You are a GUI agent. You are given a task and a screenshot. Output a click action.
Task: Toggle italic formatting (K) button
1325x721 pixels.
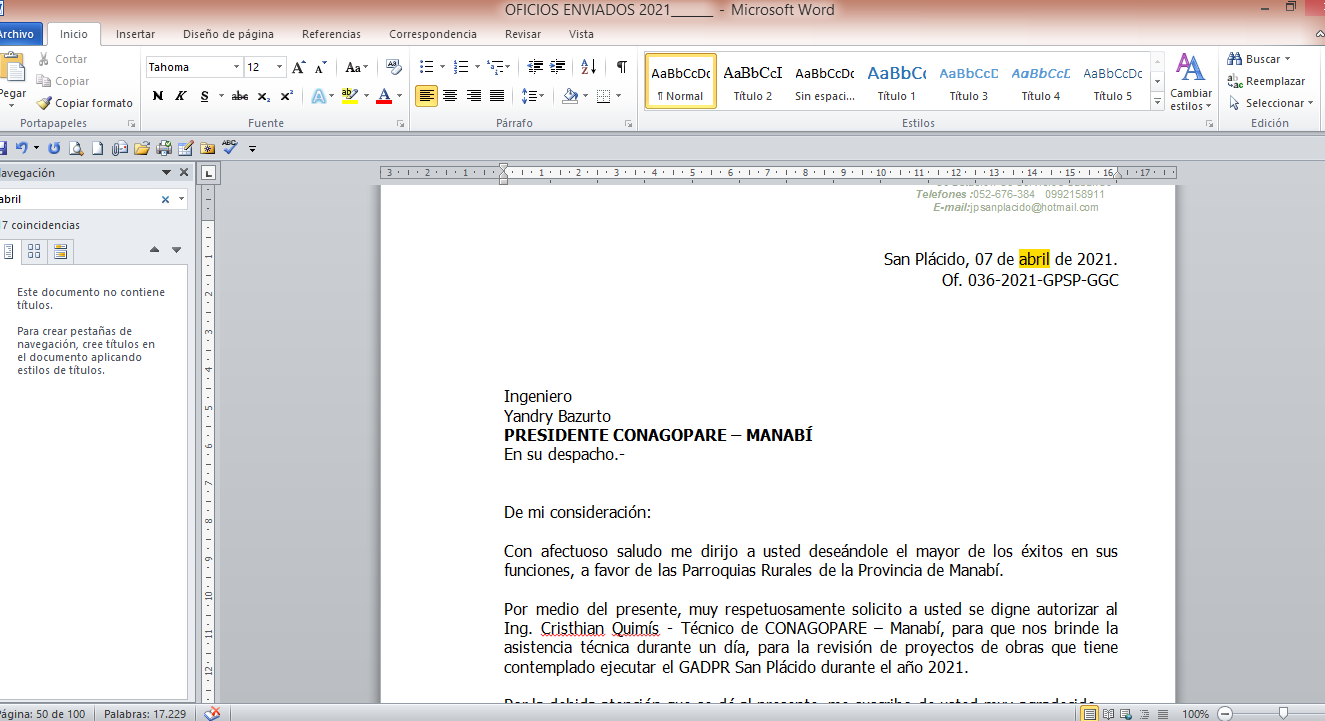coord(181,96)
